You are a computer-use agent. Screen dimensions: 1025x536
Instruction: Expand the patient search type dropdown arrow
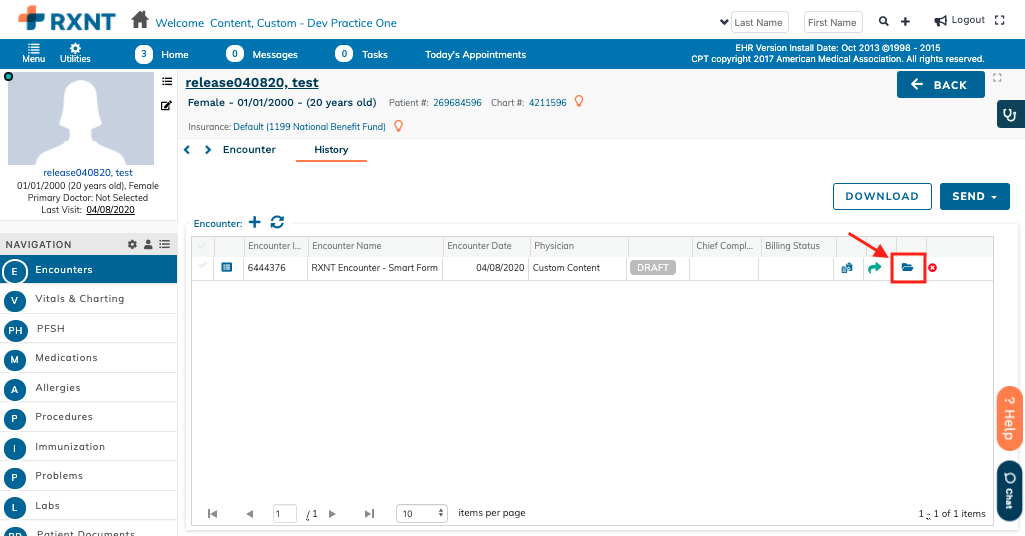(x=724, y=22)
